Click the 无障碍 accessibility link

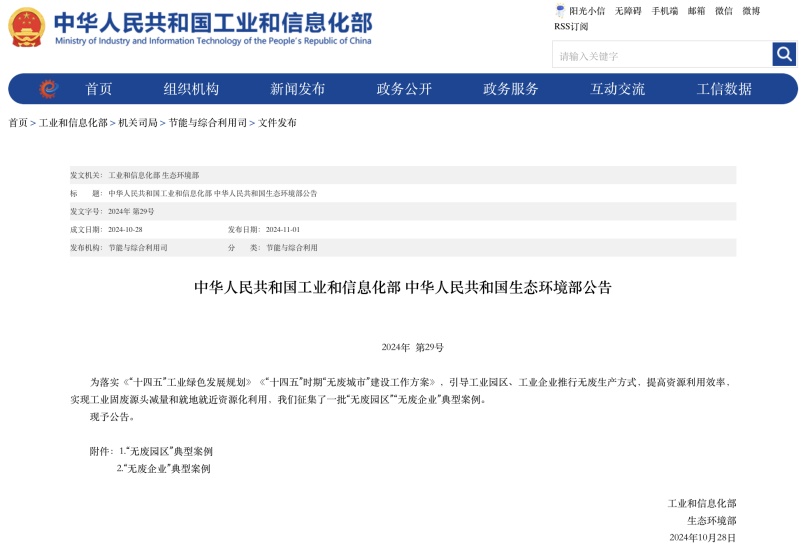[628, 11]
